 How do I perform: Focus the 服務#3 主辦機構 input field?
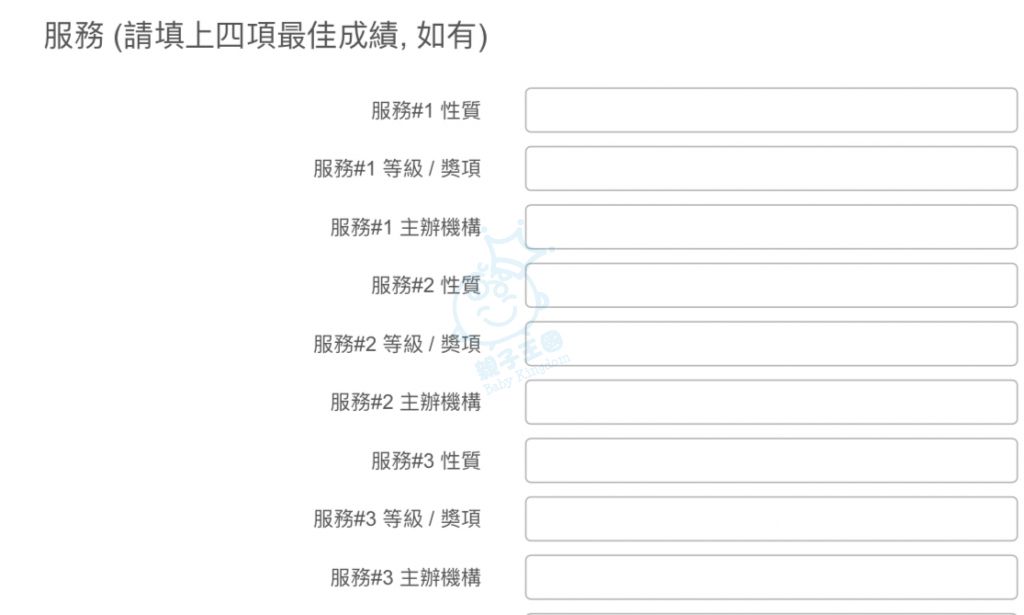point(770,577)
